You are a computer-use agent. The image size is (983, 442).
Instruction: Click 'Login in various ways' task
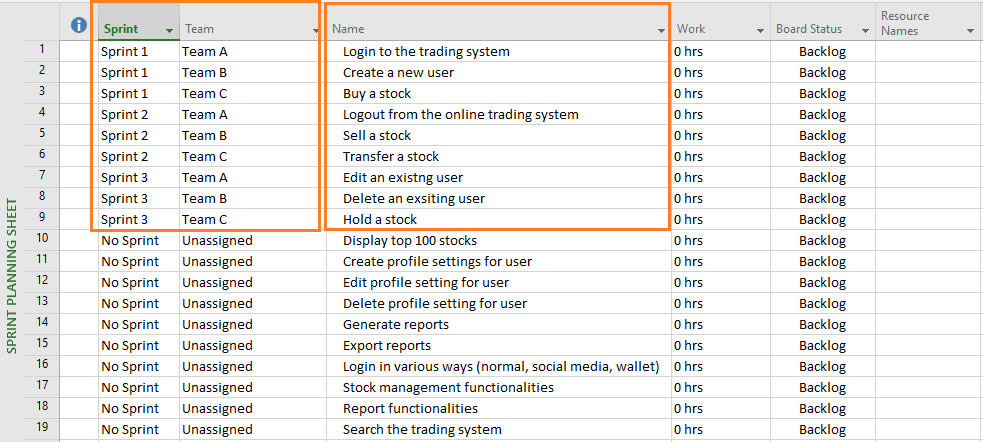(501, 367)
